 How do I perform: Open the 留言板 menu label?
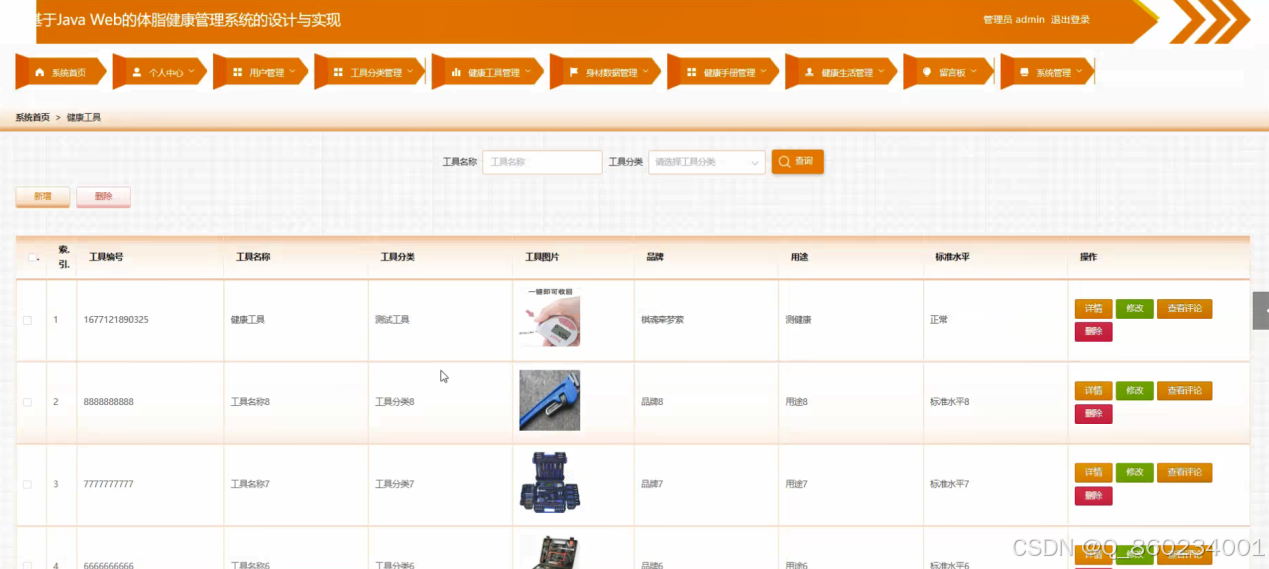point(952,73)
